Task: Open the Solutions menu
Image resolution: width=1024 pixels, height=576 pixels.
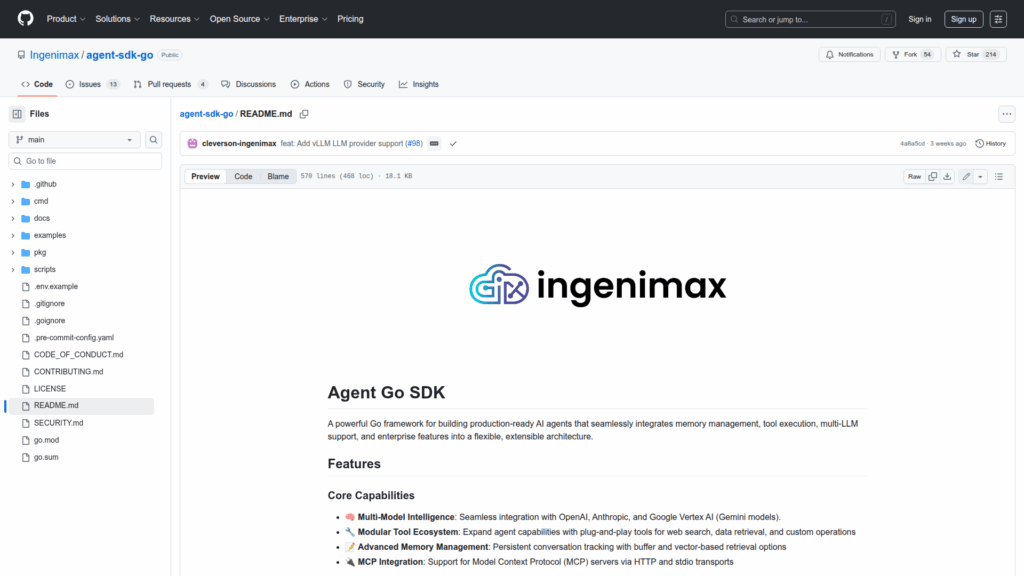Action: pyautogui.click(x=118, y=19)
